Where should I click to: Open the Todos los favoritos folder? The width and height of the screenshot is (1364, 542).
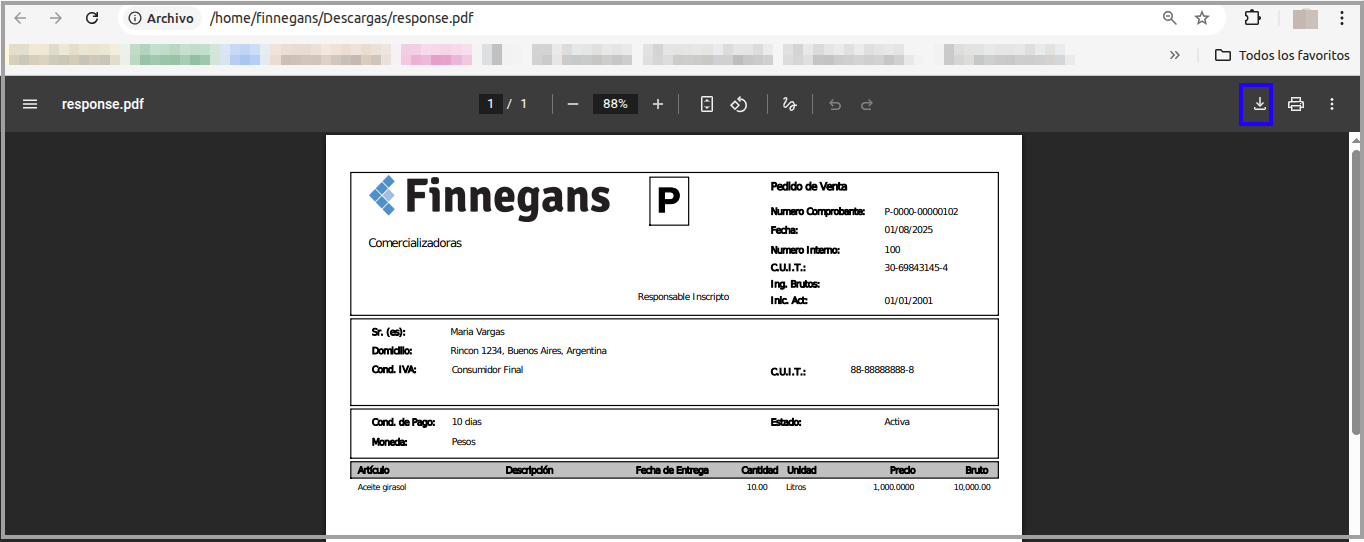(1282, 55)
